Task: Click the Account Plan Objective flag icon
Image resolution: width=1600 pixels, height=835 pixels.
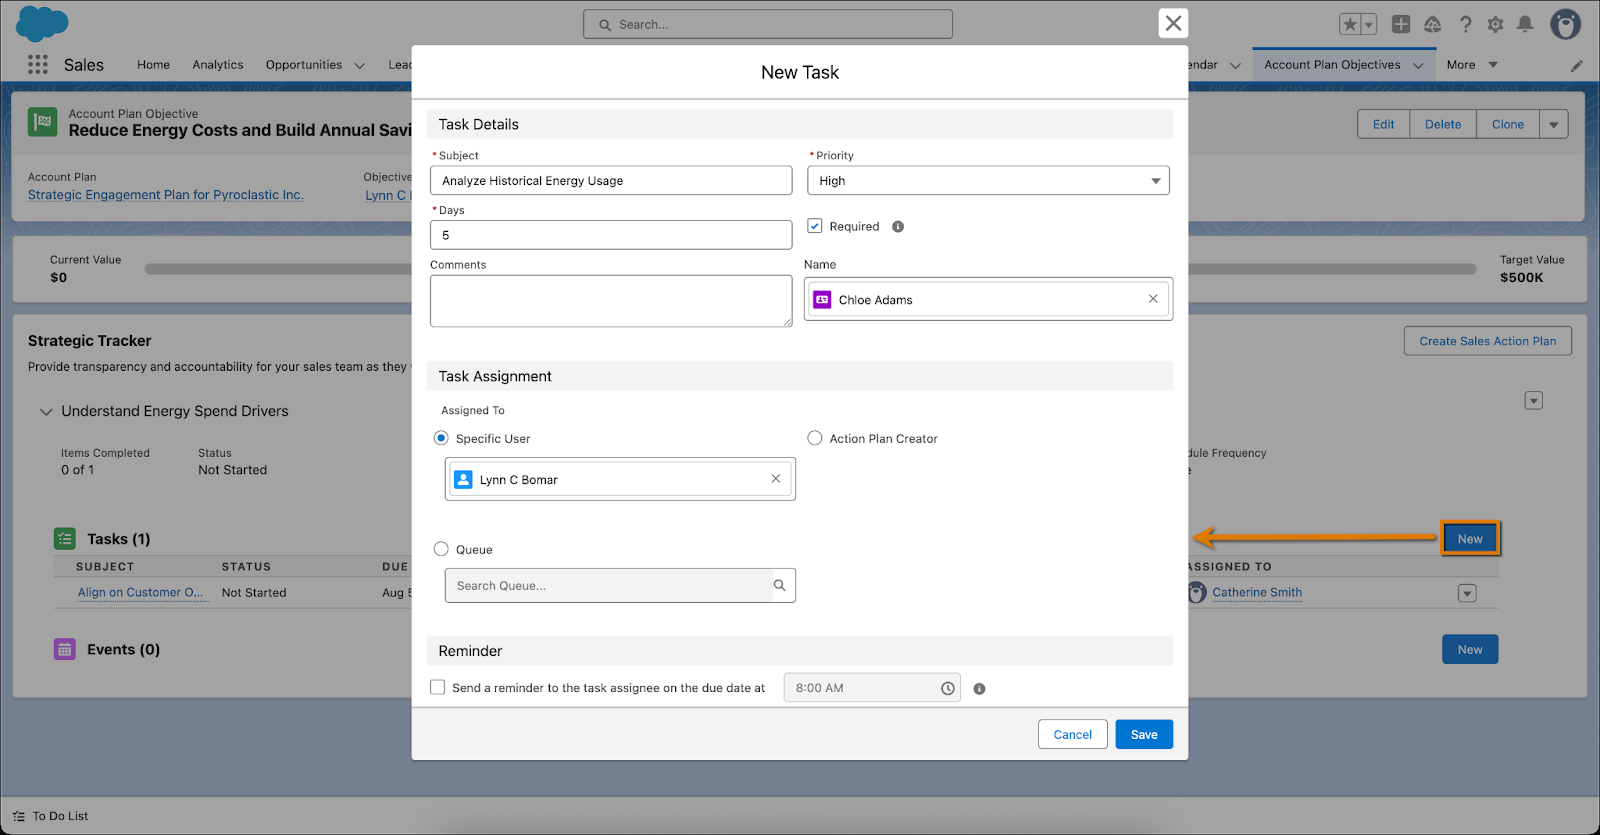Action: 43,122
